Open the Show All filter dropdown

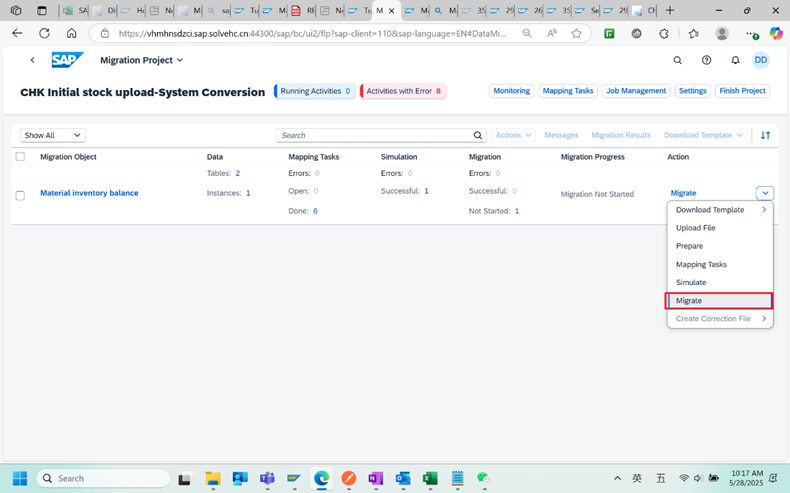click(53, 135)
